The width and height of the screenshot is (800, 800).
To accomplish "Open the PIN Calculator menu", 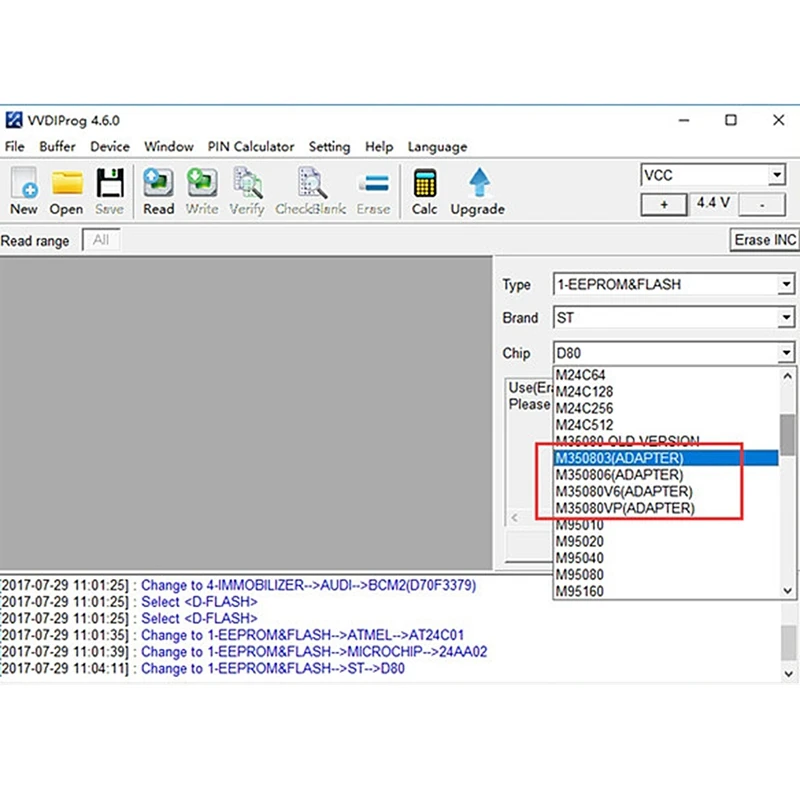I will tap(251, 147).
